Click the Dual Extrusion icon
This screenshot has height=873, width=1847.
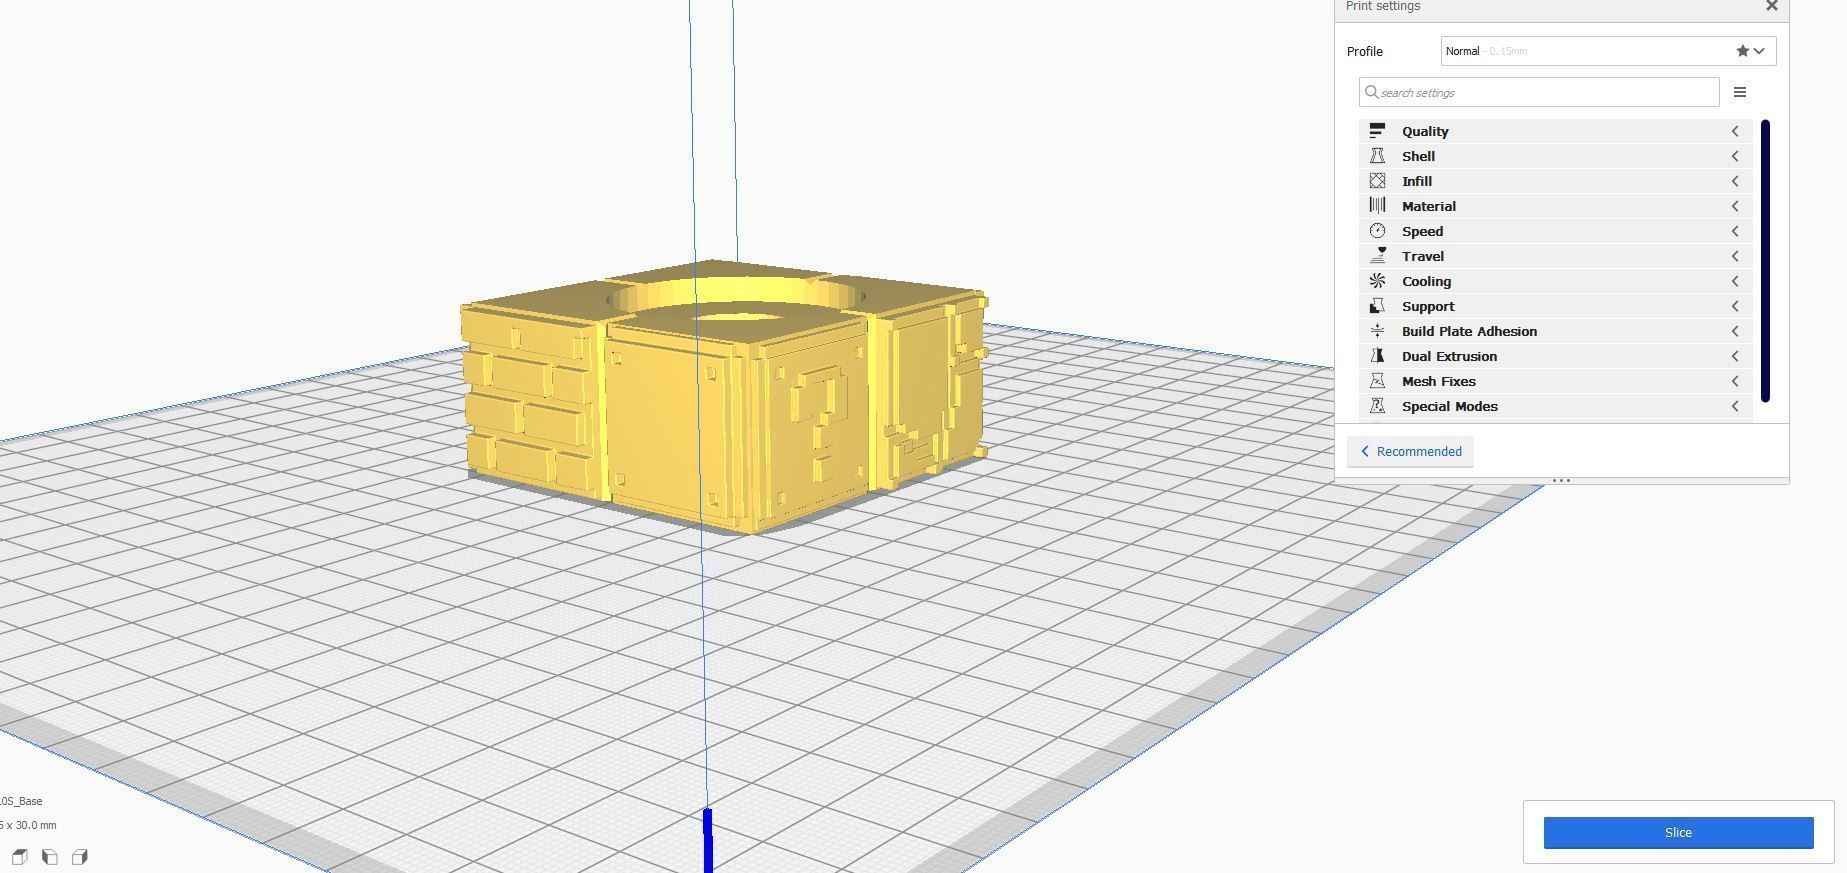point(1377,356)
